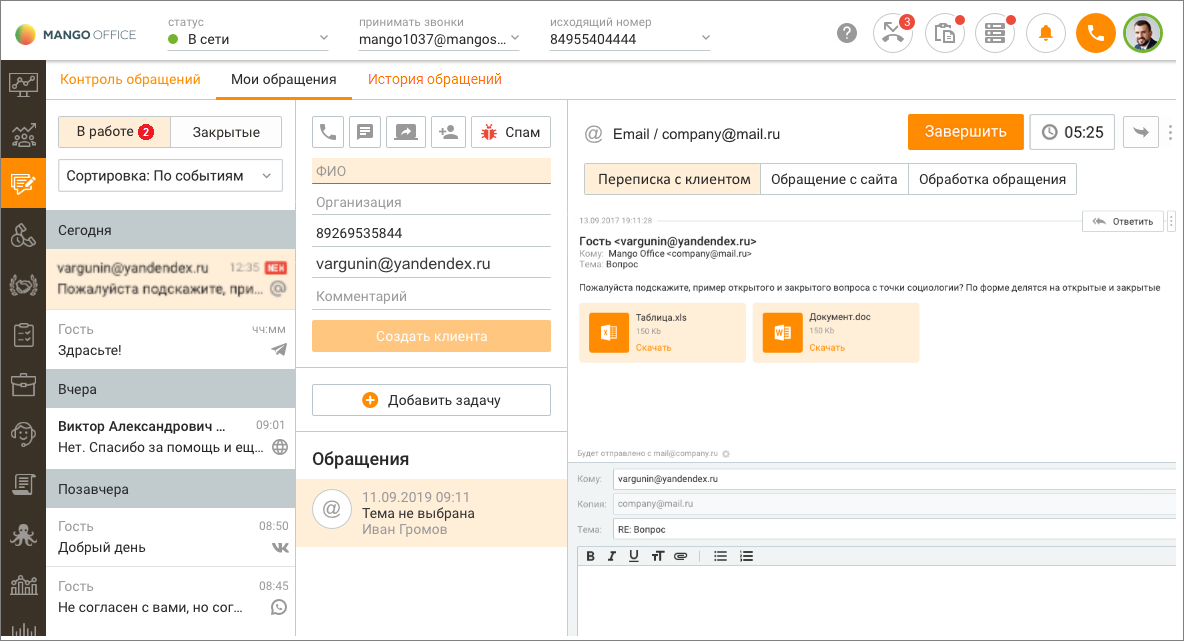Click the transfer arrow next to timer
This screenshot has width=1184, height=641.
[x=1141, y=132]
